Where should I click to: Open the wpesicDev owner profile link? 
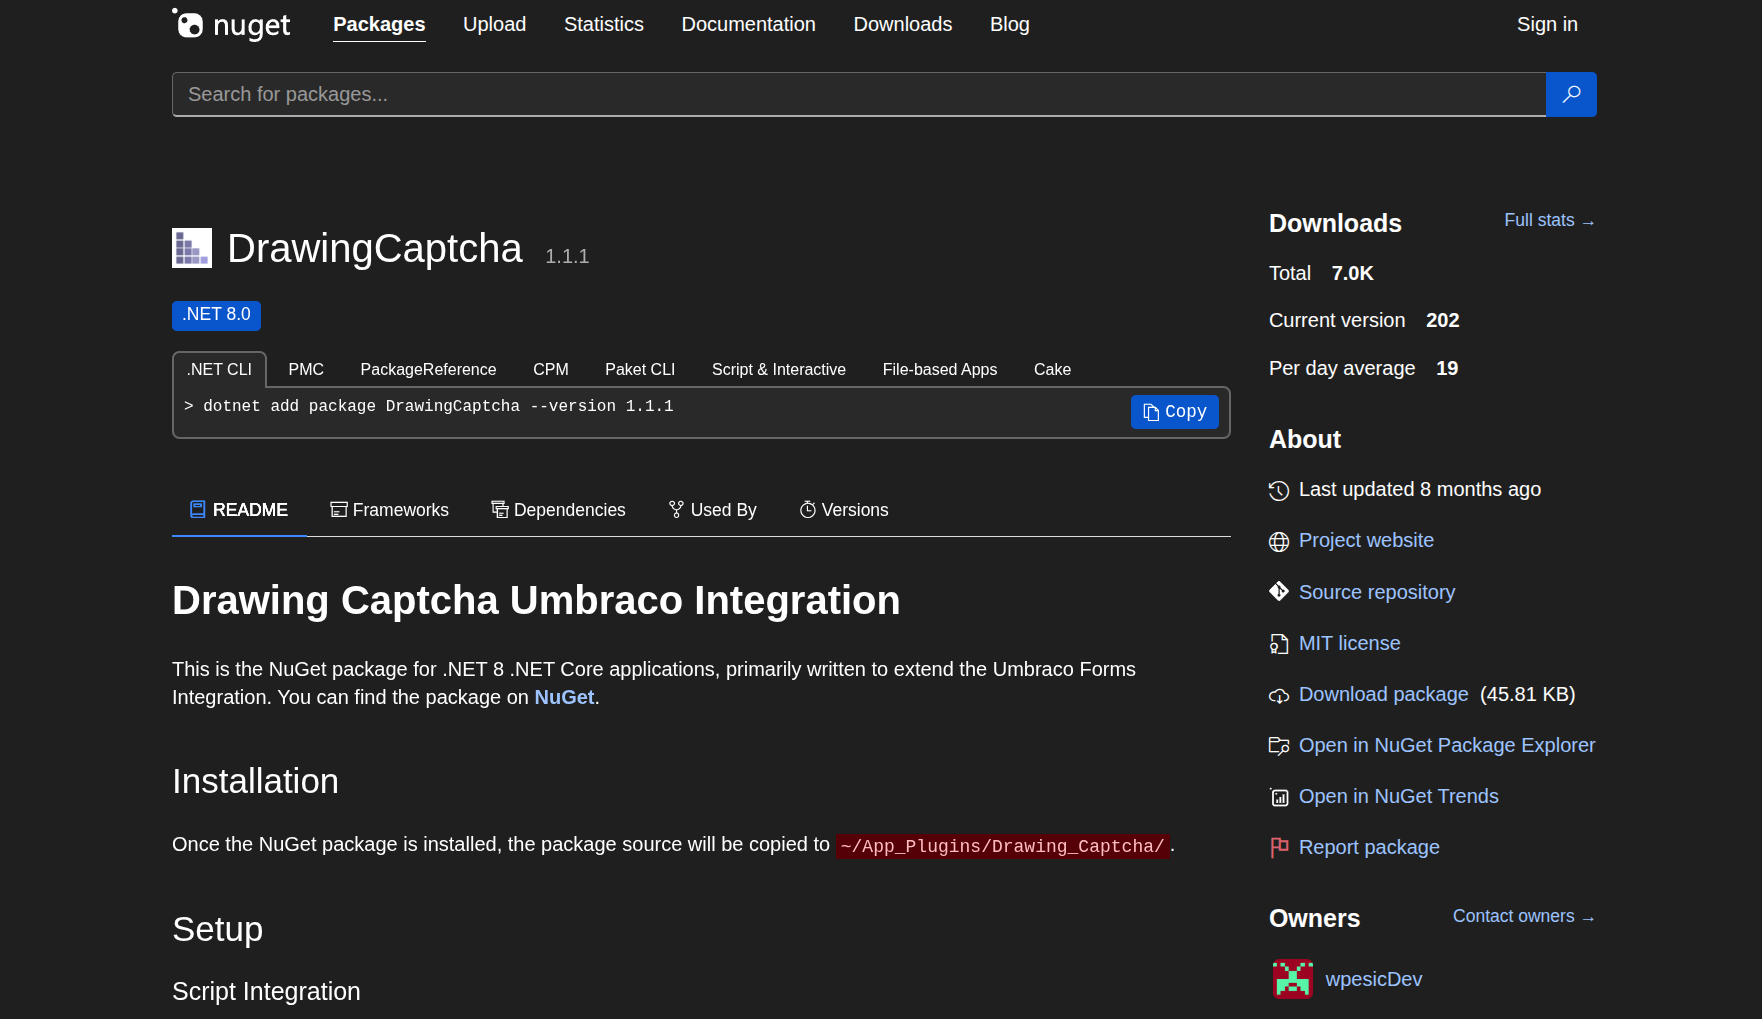point(1373,979)
